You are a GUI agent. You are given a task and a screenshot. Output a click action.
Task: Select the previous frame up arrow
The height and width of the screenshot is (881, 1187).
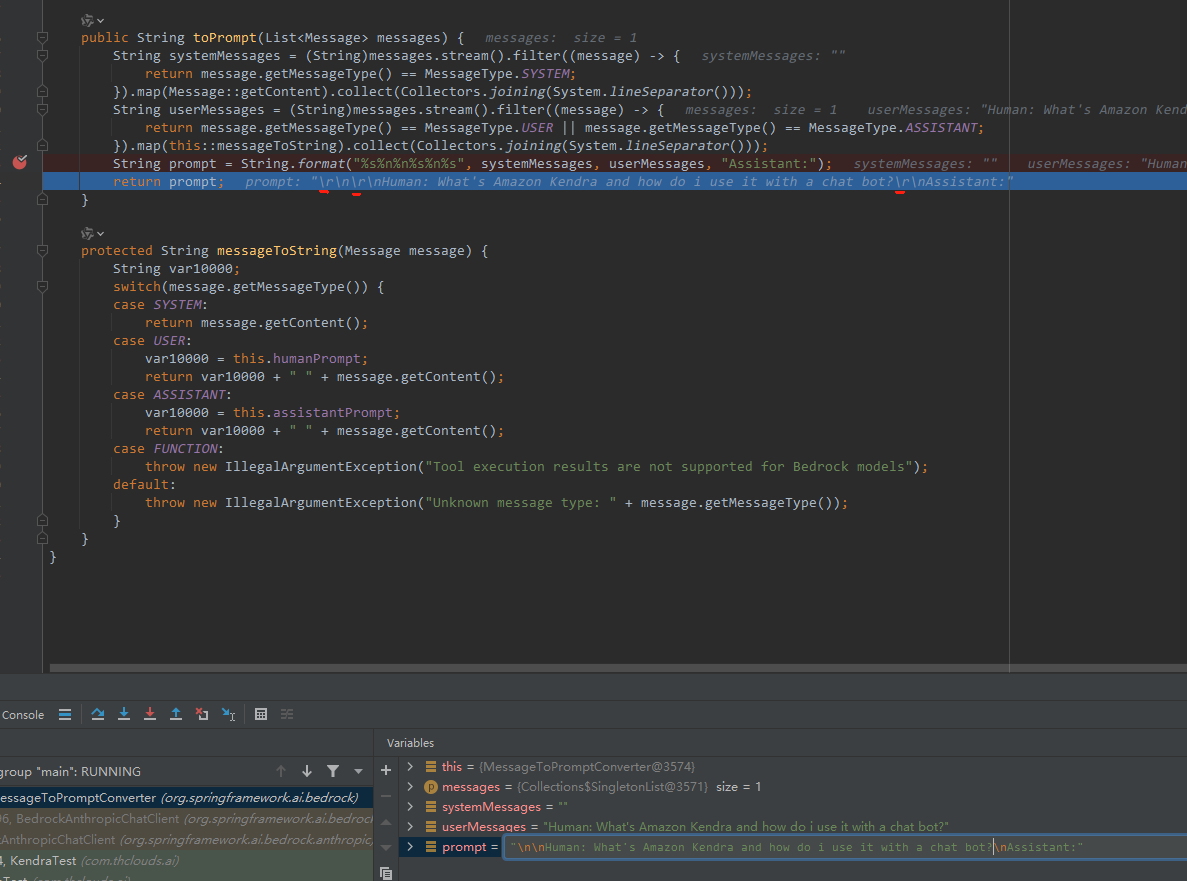click(281, 771)
